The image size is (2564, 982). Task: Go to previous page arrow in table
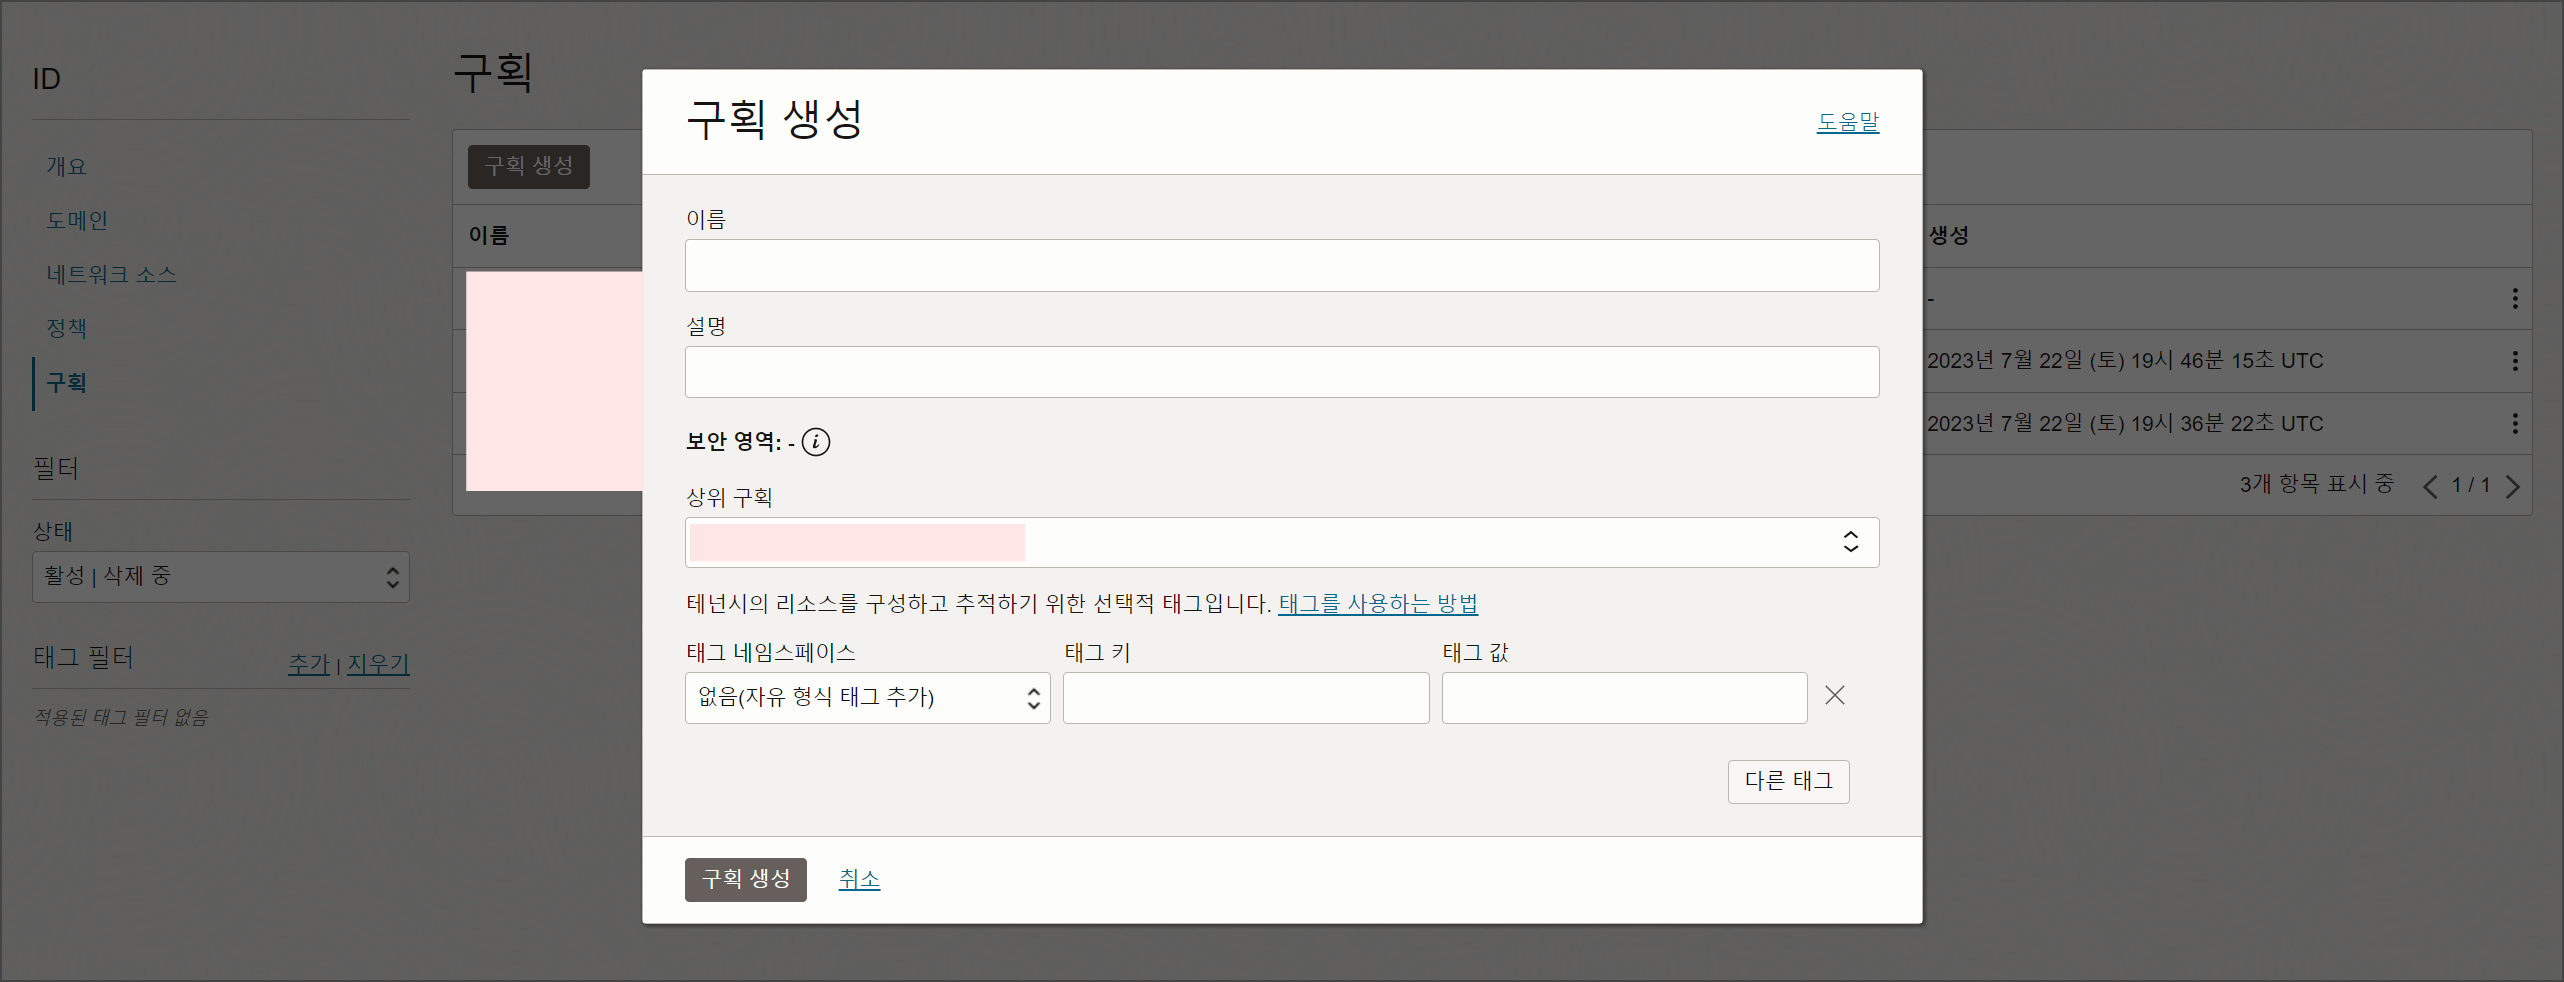(x=2430, y=486)
